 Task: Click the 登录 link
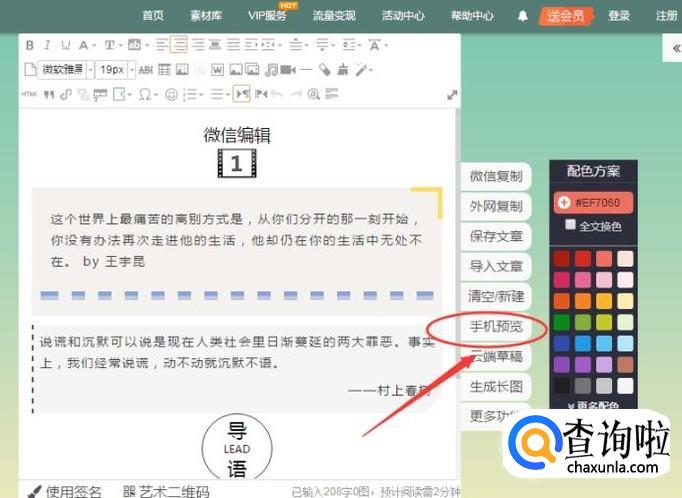coord(618,16)
